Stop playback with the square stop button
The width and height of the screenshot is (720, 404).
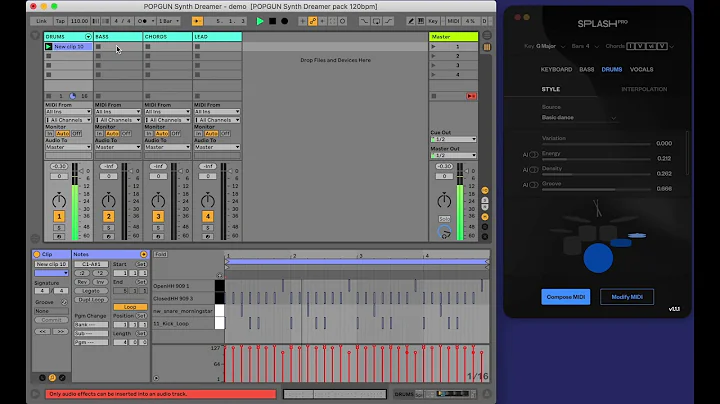point(272,21)
